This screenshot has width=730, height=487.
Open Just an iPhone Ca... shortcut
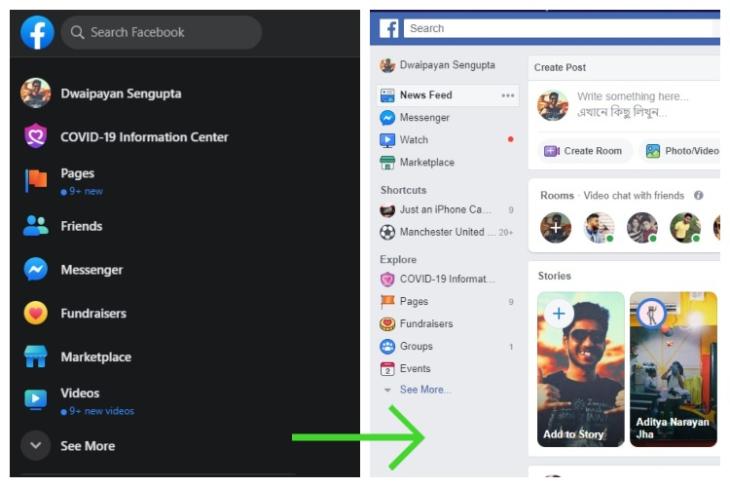coord(435,210)
